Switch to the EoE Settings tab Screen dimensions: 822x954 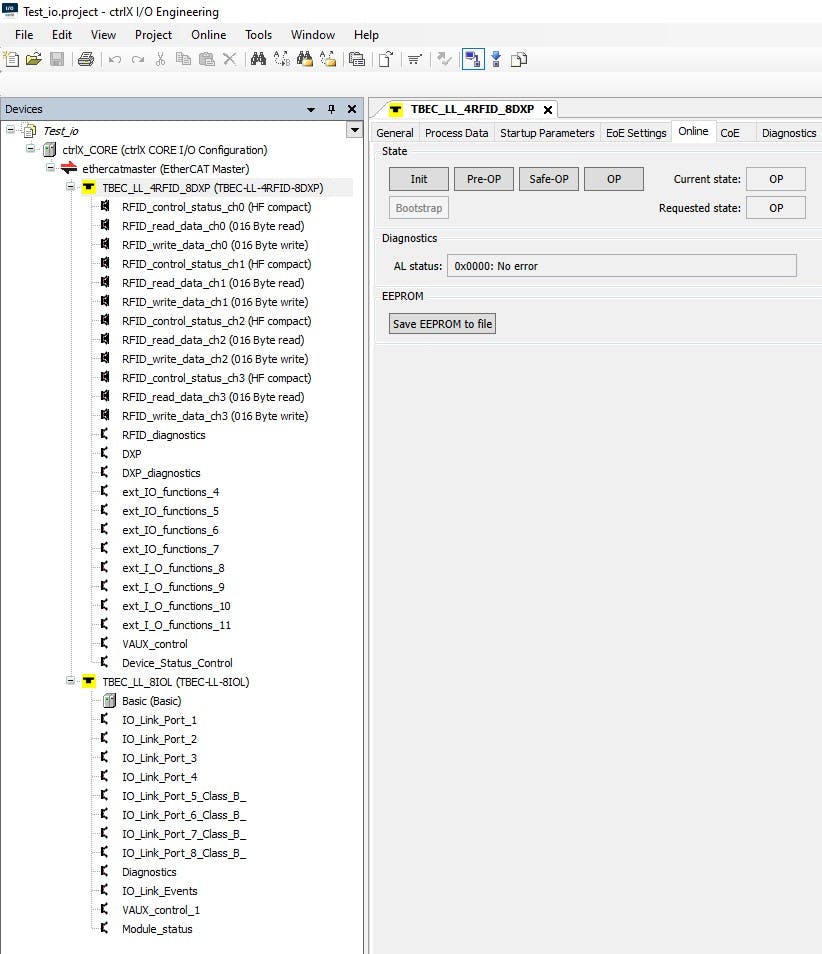pyautogui.click(x=636, y=133)
